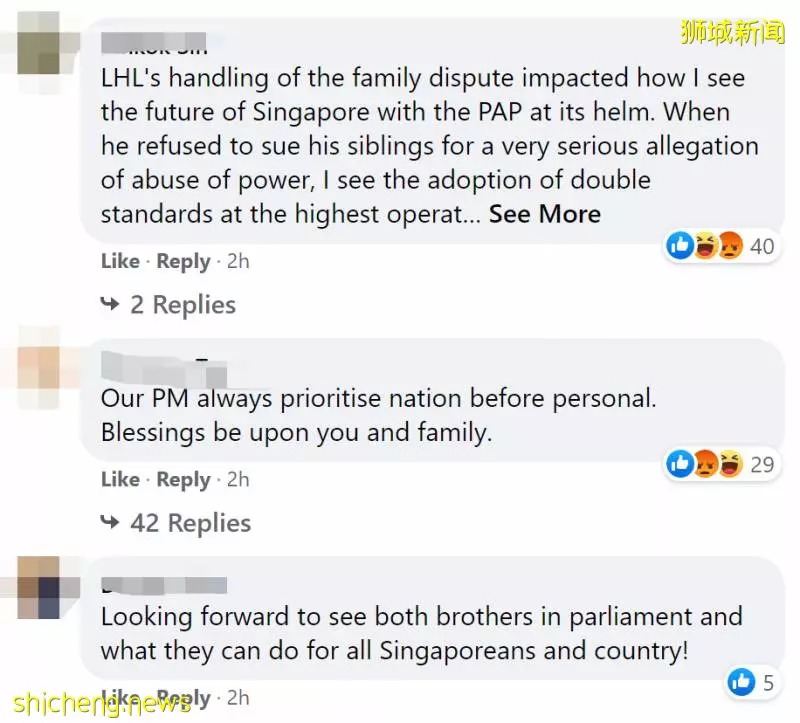Viewport: 800px width, 723px height.
Task: Click reply arrow icon beside '2 Replies'
Action: [110, 304]
